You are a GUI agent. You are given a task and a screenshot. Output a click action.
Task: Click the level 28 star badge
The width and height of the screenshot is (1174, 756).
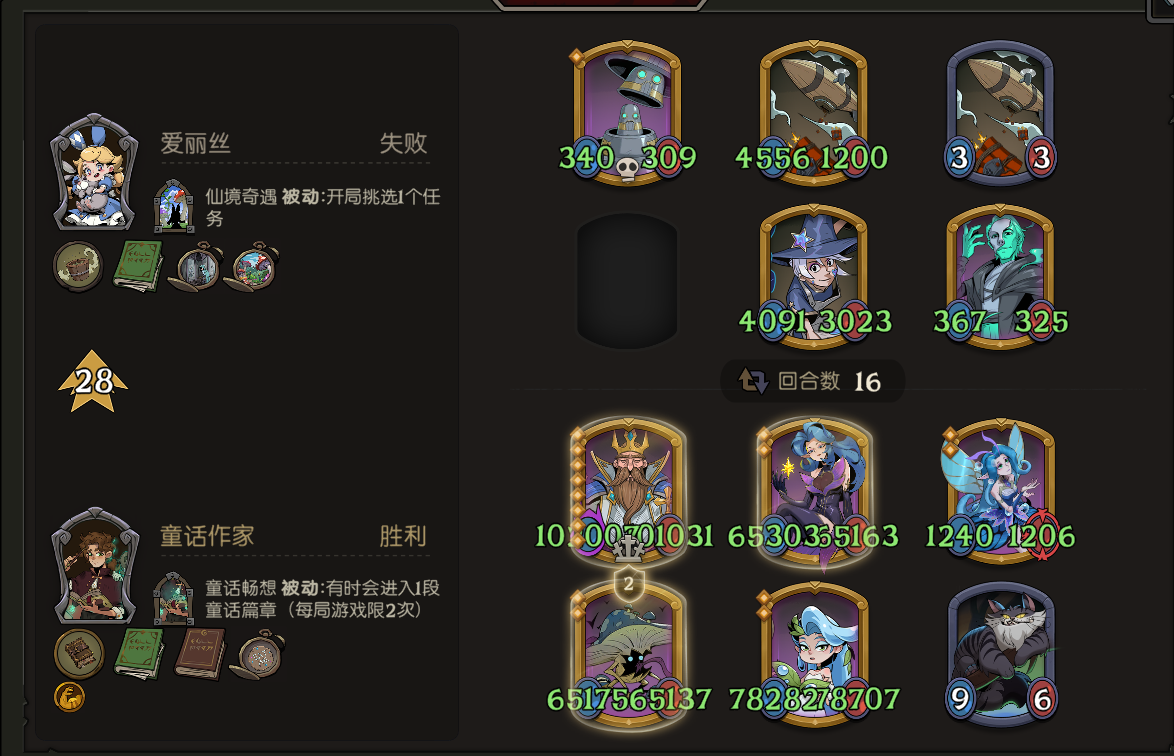pyautogui.click(x=93, y=381)
